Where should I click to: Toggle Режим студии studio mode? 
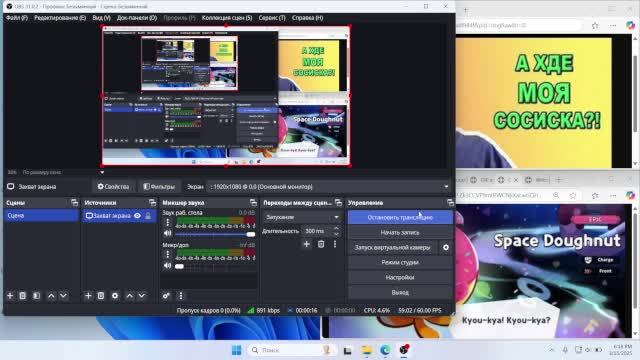click(400, 262)
